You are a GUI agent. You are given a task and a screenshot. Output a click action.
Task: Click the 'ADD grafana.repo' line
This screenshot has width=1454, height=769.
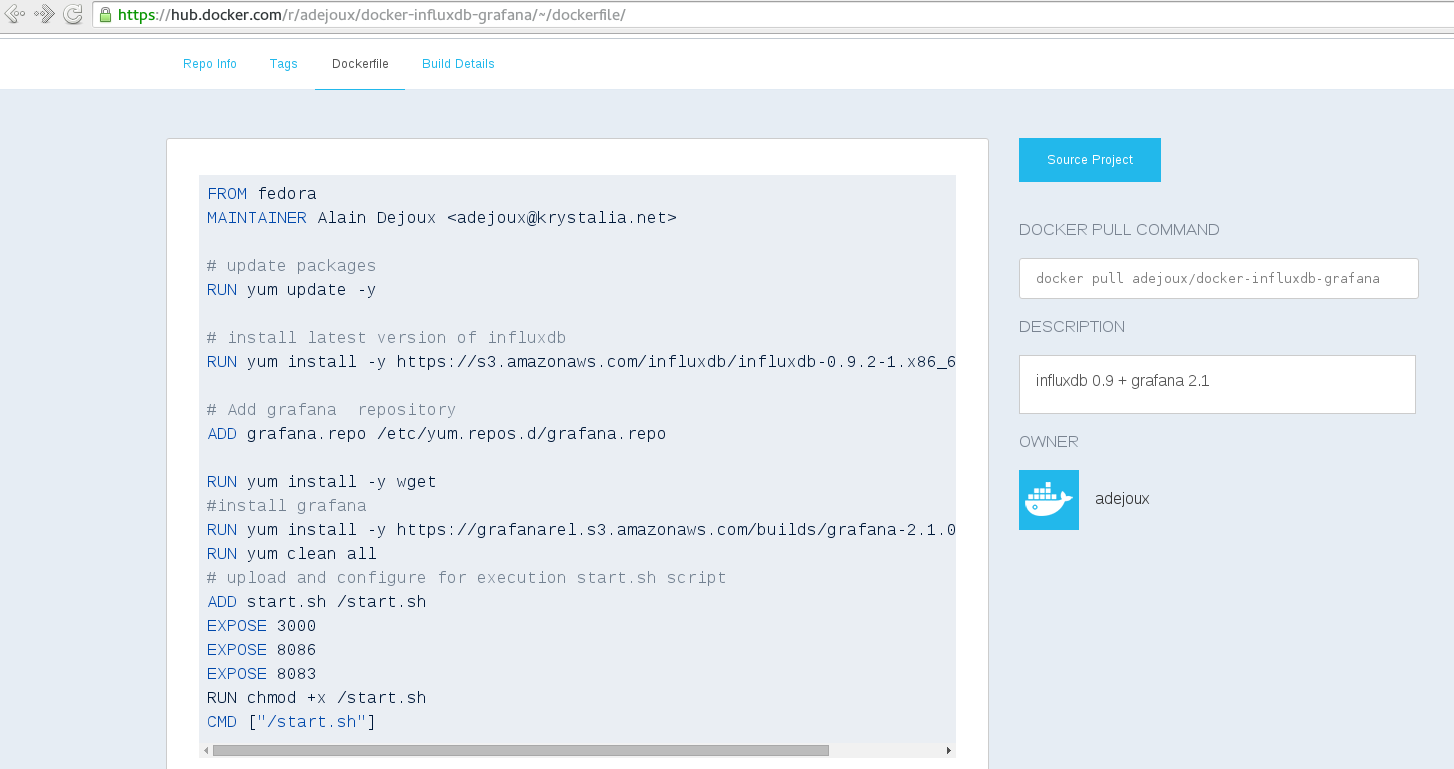(437, 434)
